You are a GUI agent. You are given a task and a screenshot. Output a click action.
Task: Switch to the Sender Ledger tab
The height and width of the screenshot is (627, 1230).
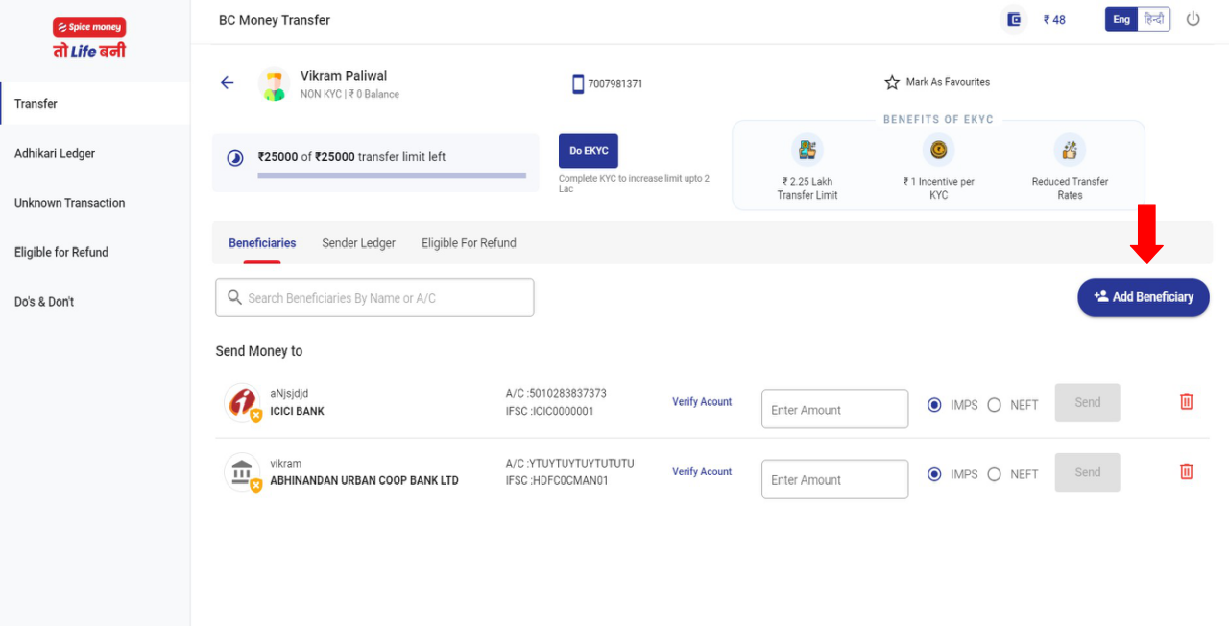pyautogui.click(x=359, y=243)
